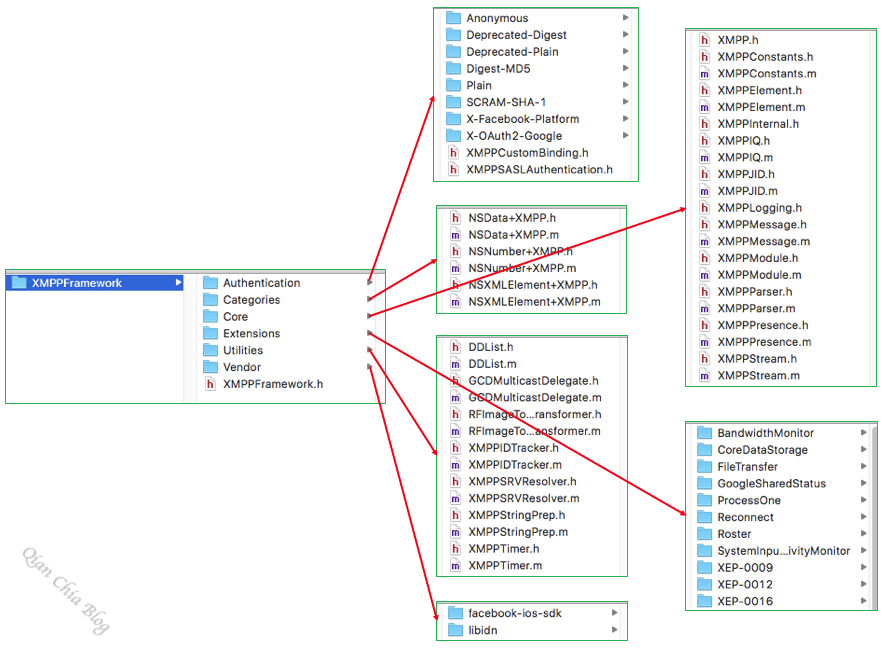Select the GCDMulticastDelegate.h file name
Screen dimensions: 885x648
[533, 381]
